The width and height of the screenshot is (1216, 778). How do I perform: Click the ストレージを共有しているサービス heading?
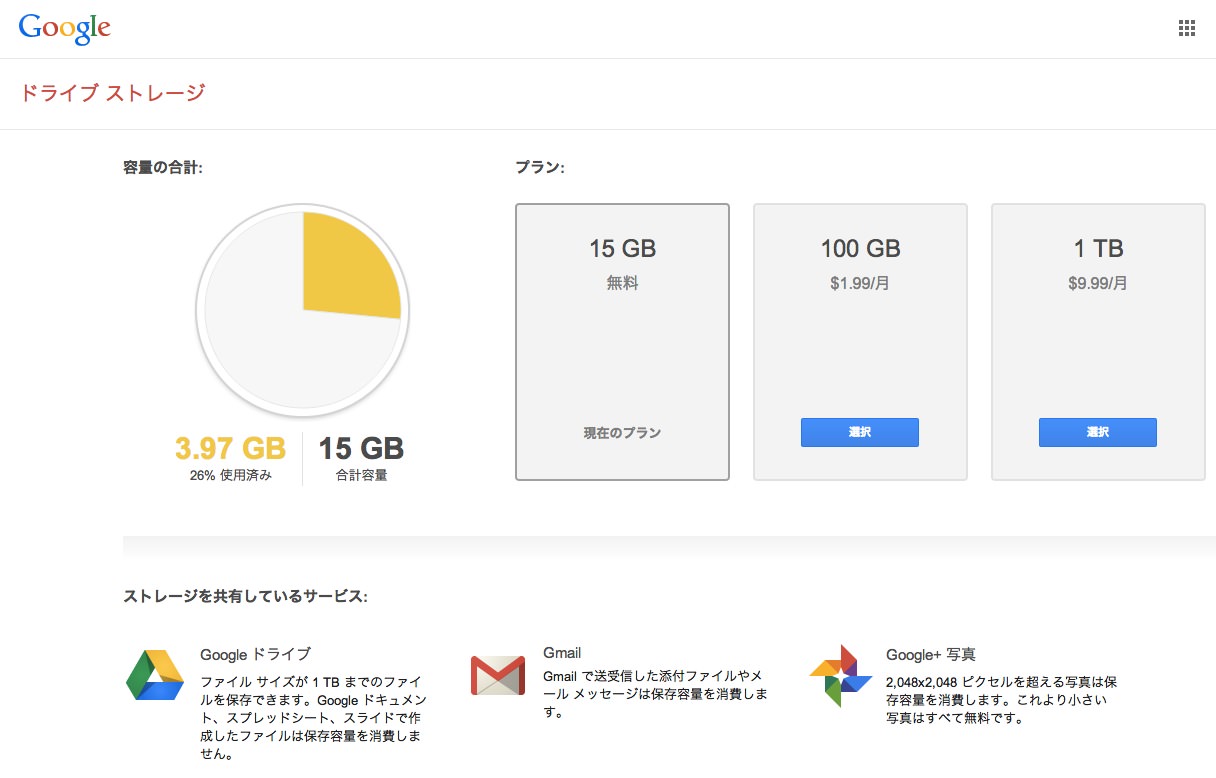tap(245, 596)
